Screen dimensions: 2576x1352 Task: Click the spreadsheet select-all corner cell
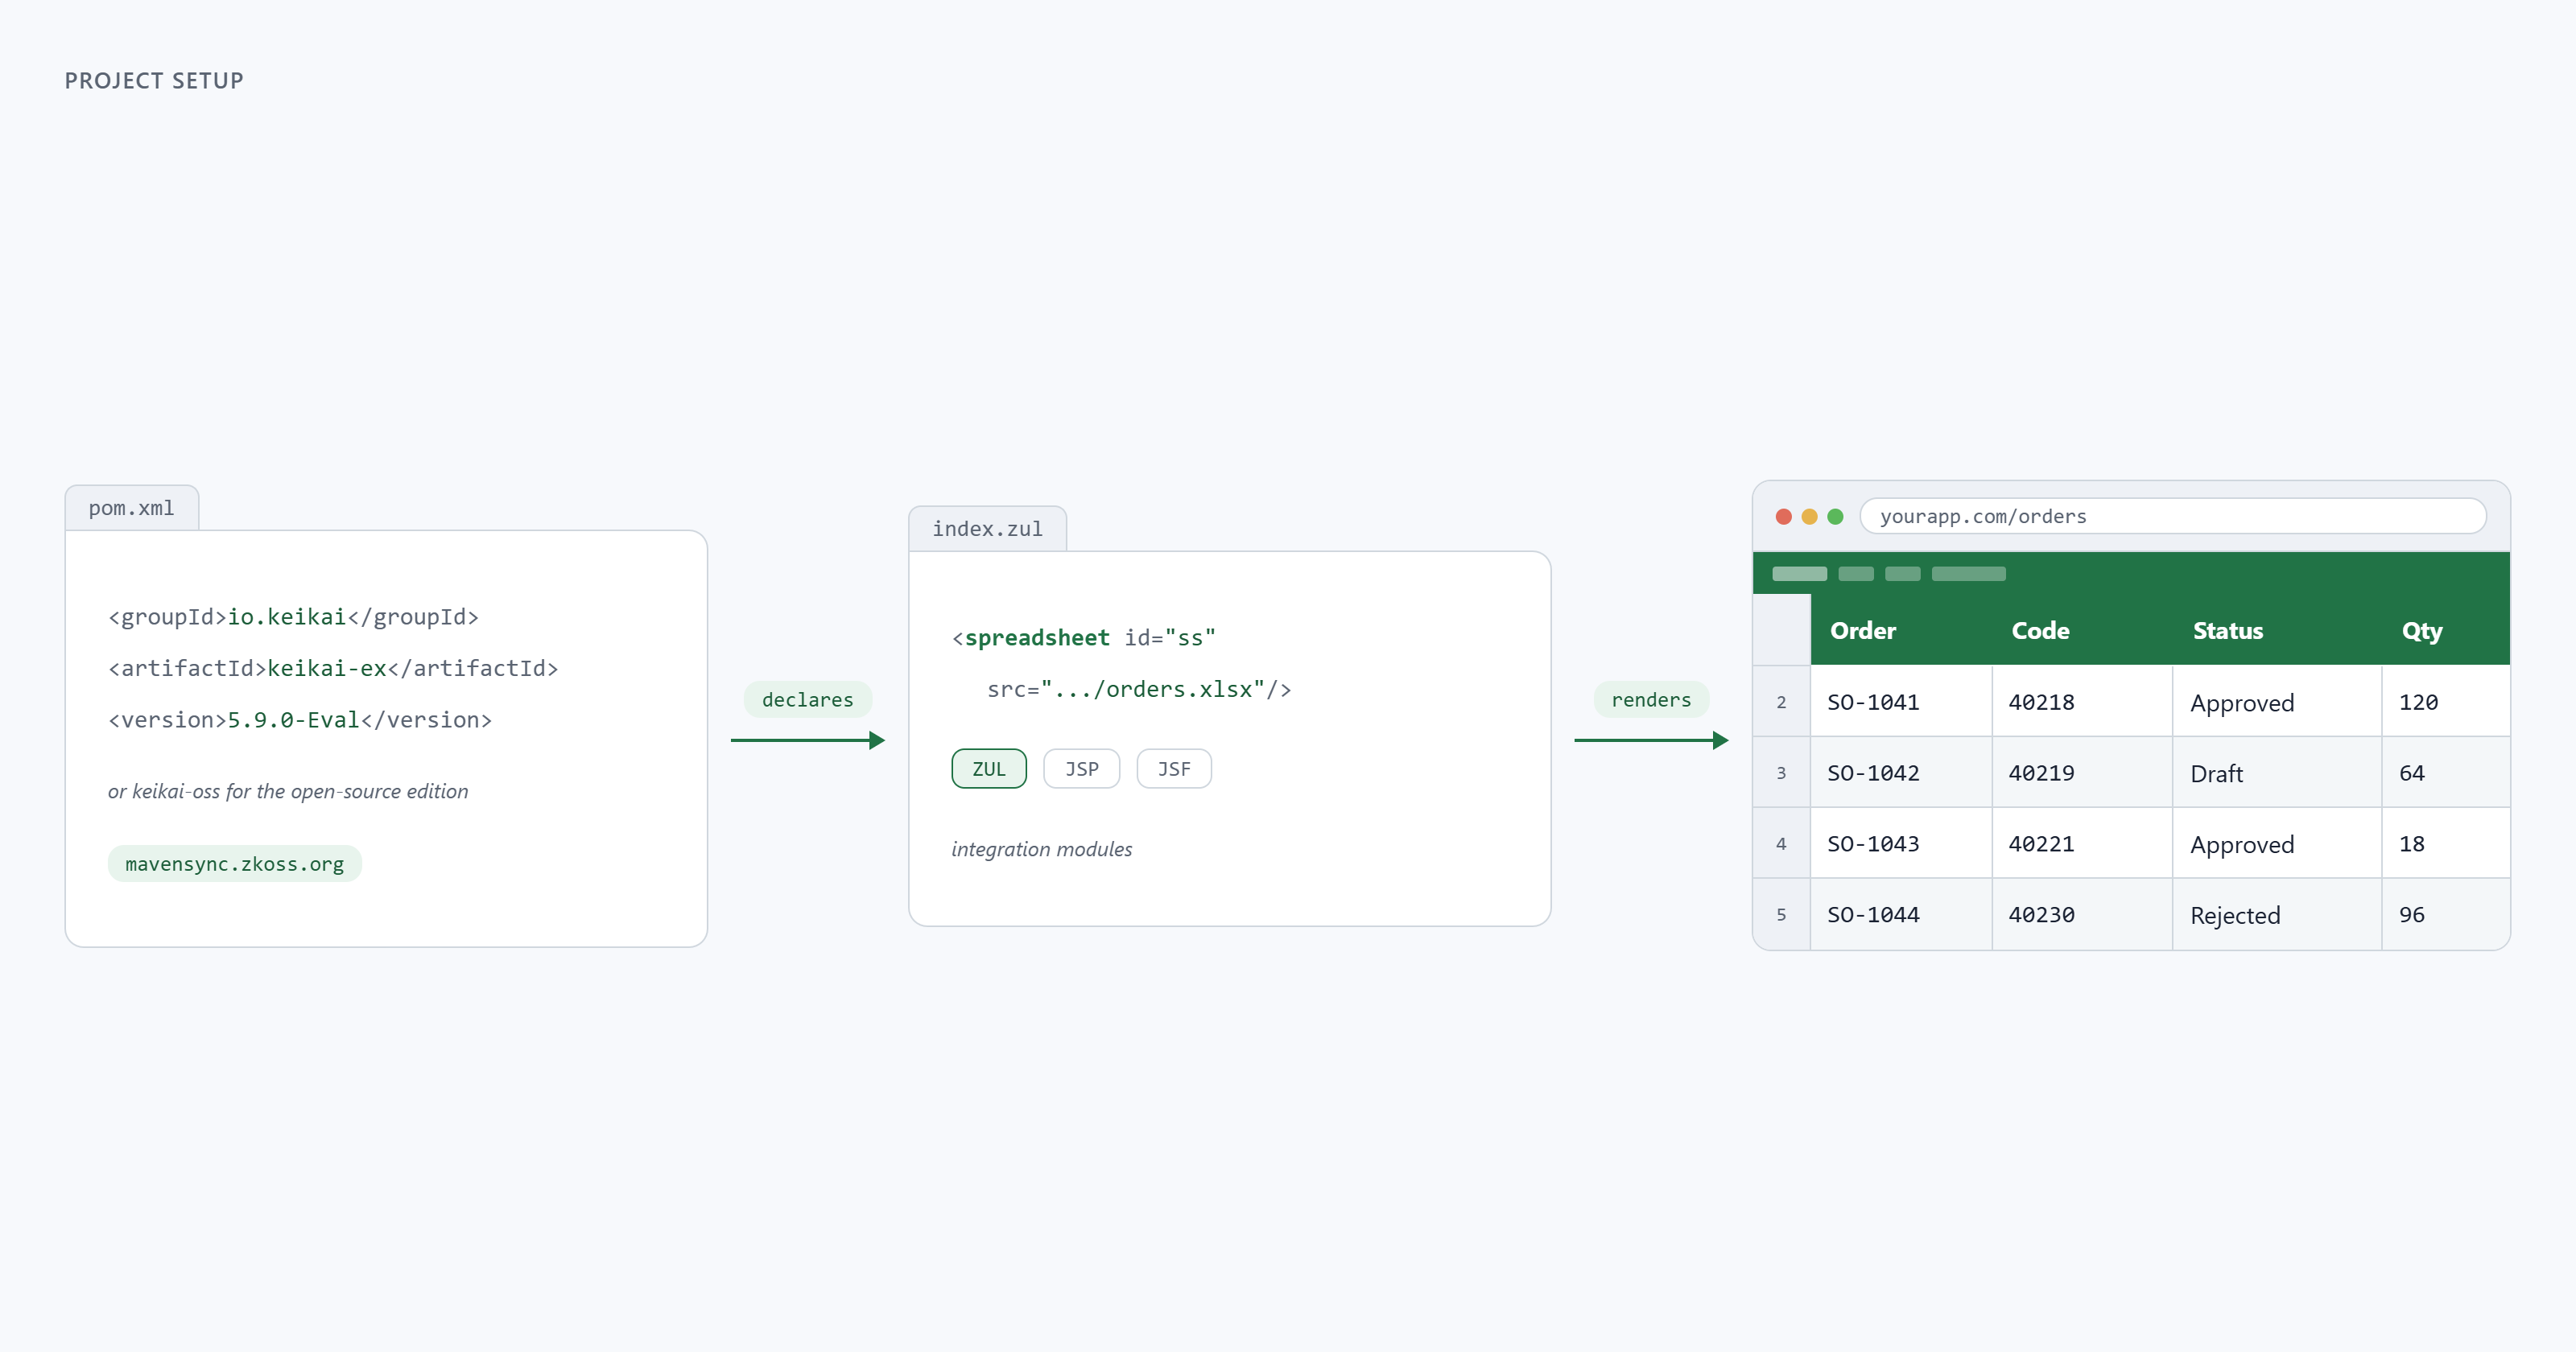coord(1781,630)
